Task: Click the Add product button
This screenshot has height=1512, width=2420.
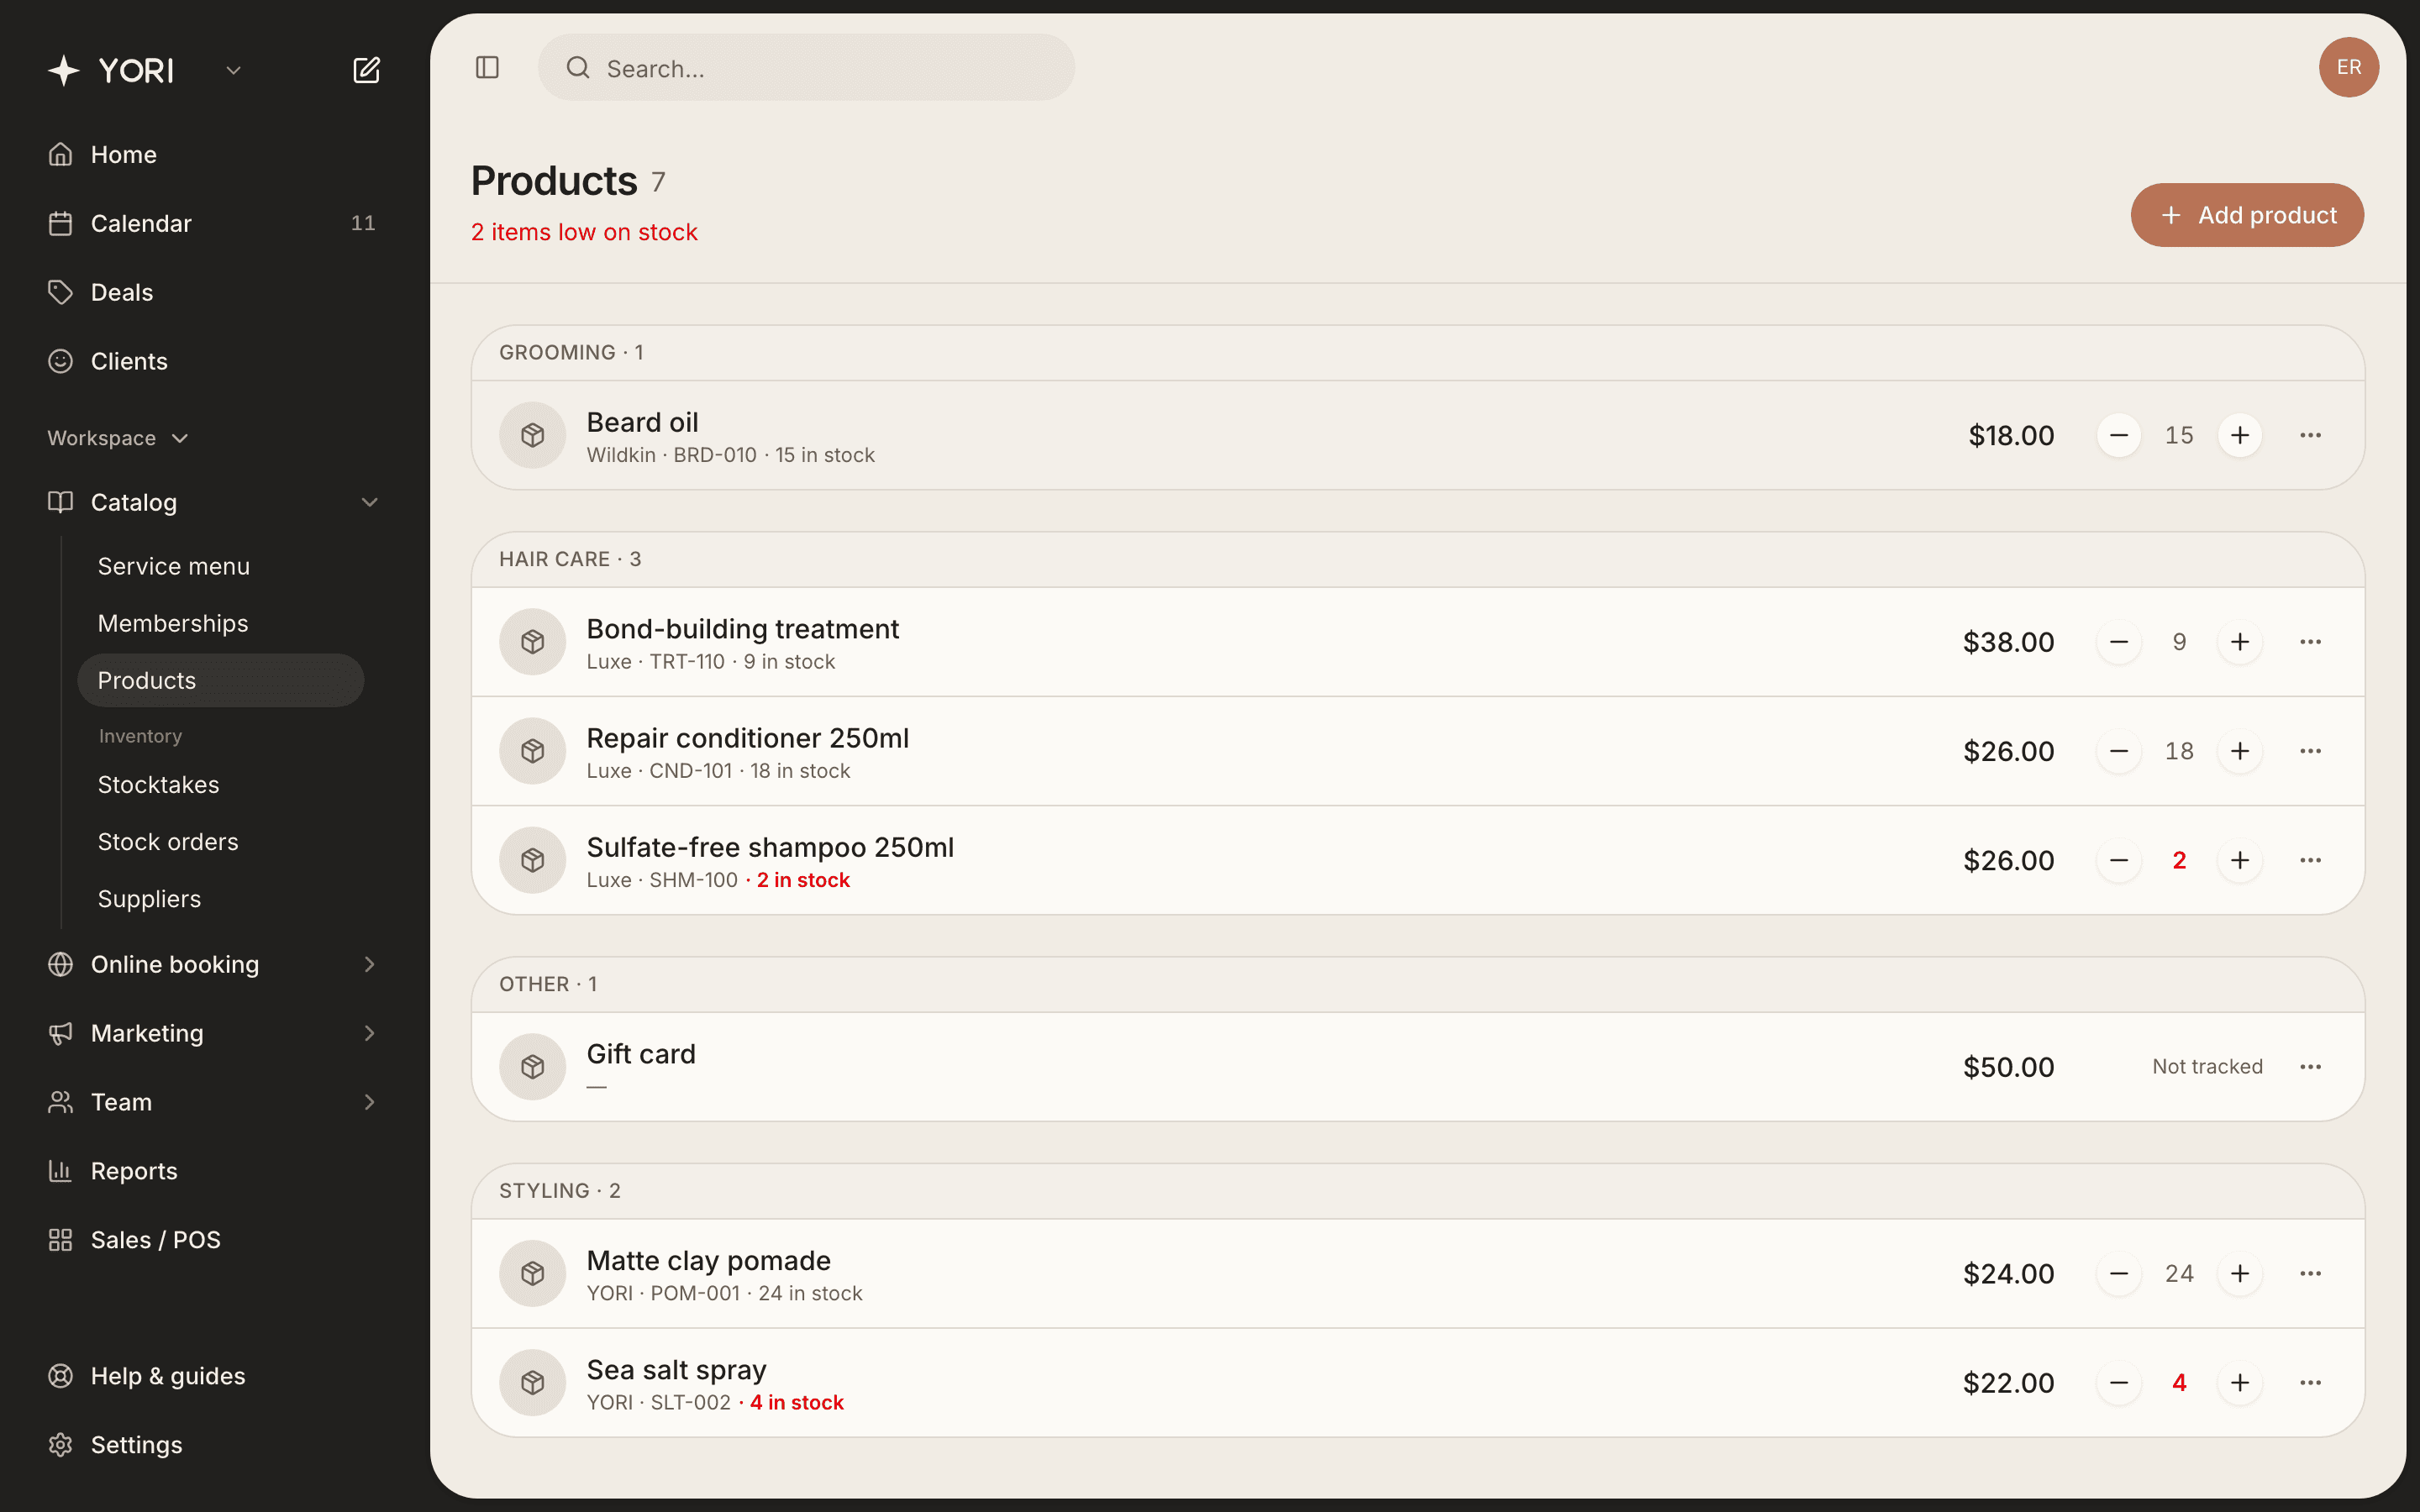Action: coord(2247,215)
